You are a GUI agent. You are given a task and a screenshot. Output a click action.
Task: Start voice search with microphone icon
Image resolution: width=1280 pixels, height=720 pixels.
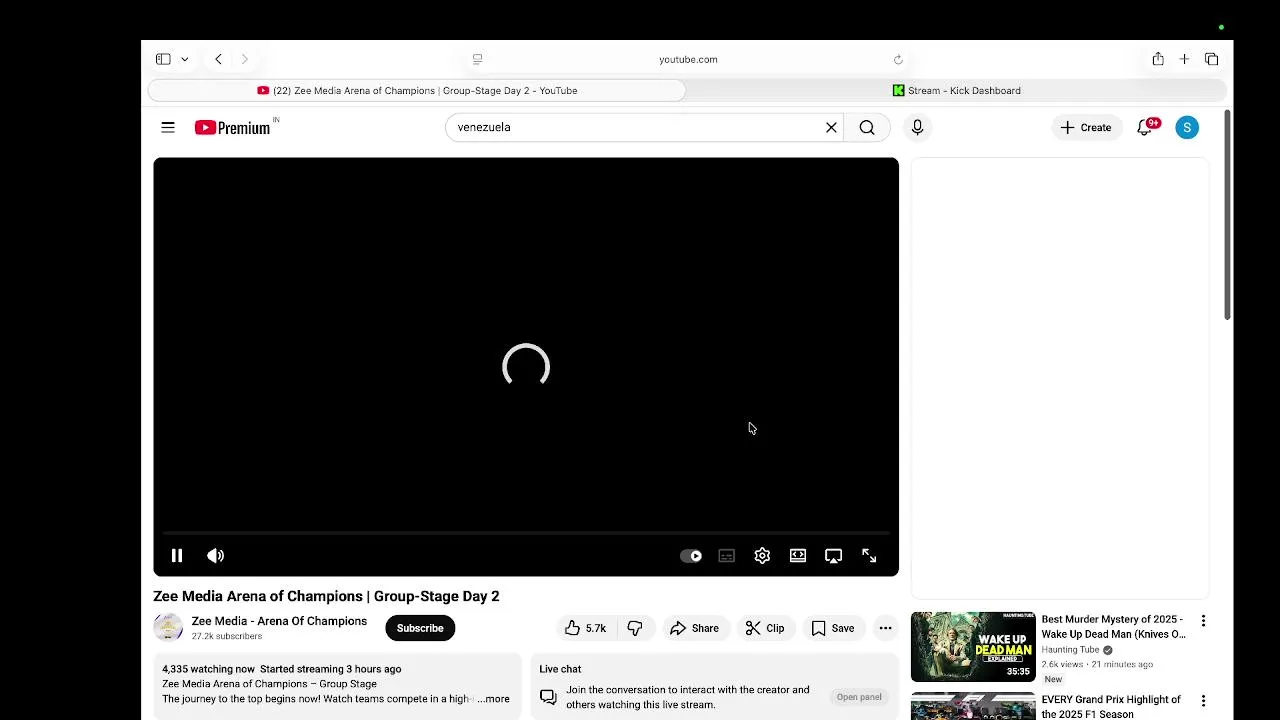(x=917, y=127)
